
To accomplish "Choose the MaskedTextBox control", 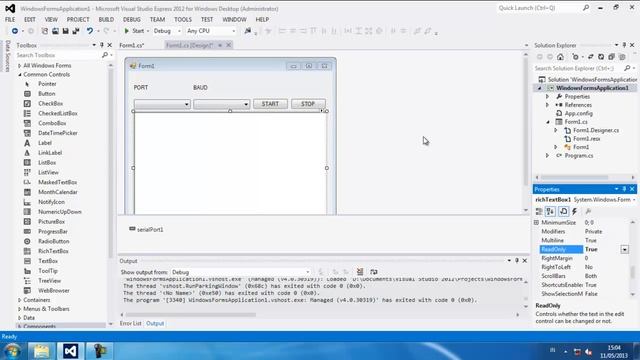I will [57, 182].
